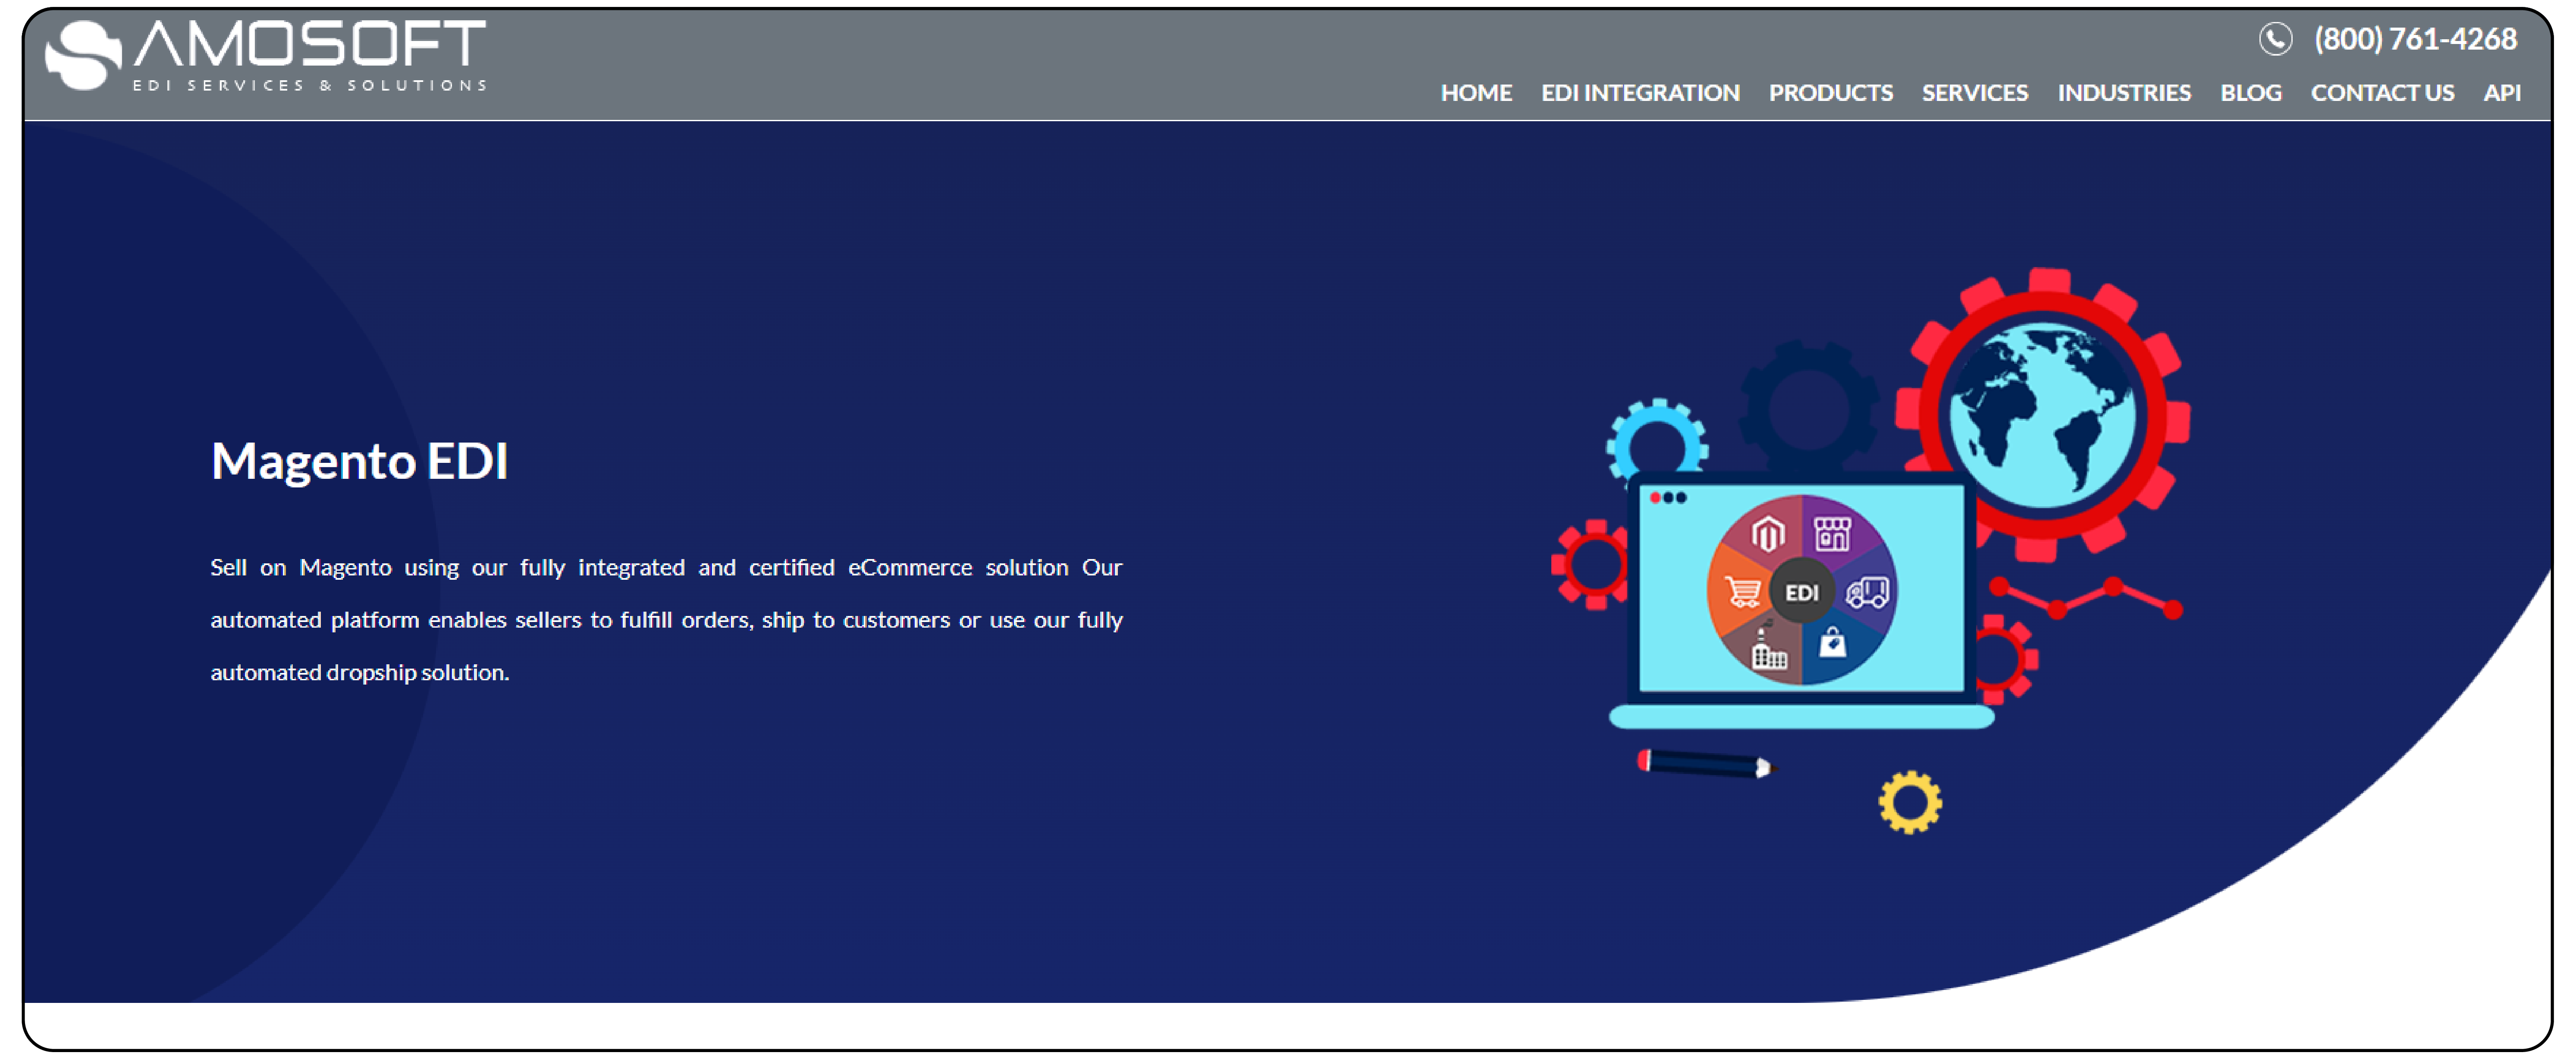The image size is (2576, 1062).
Task: Click the shopping cart icon in the wheel
Action: (1743, 592)
